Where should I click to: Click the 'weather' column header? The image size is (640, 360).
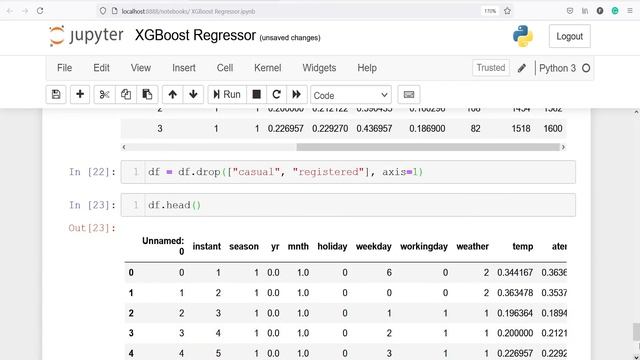coord(472,247)
